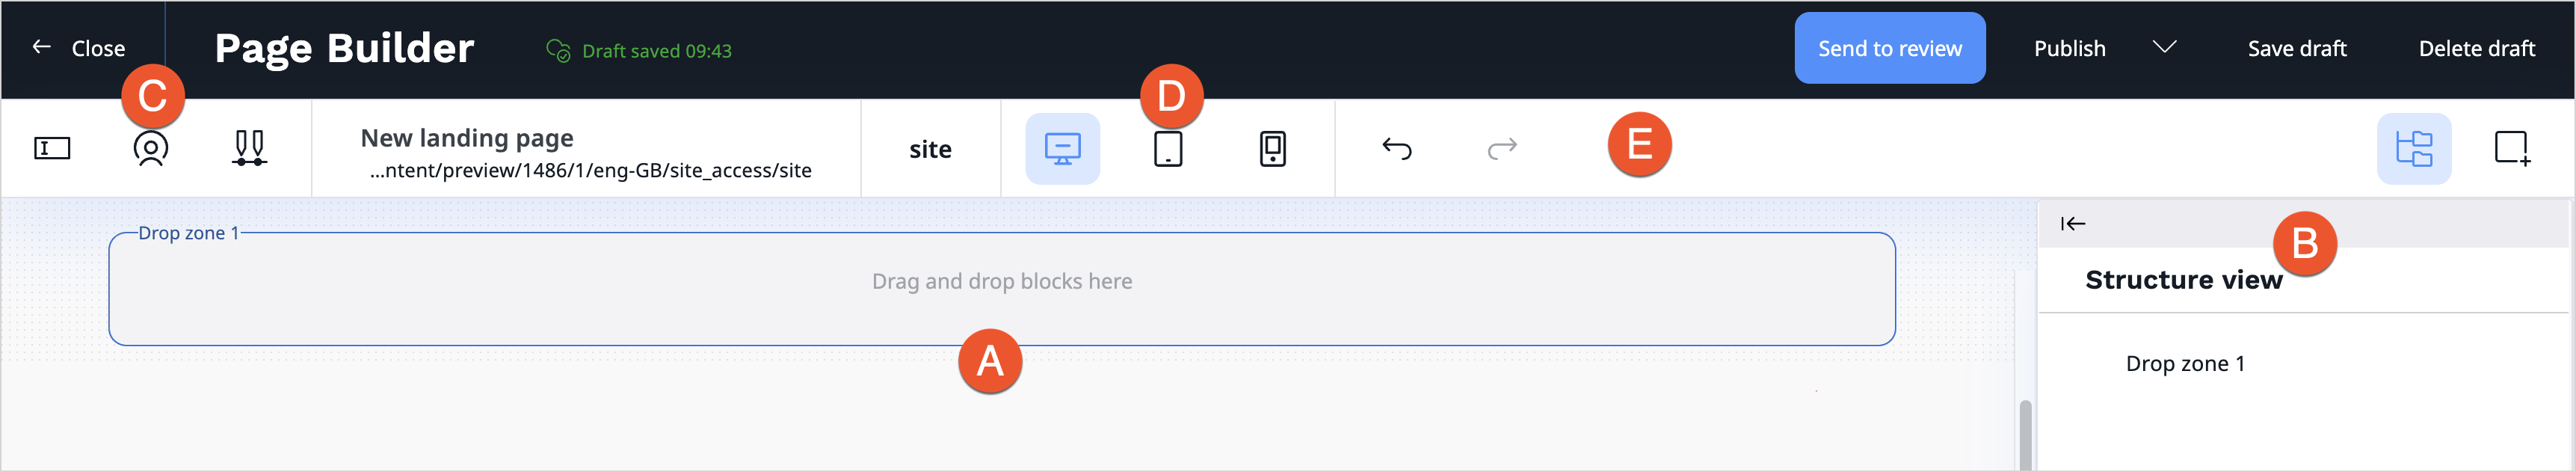Undo the last change
Image resolution: width=2576 pixels, height=472 pixels.
point(1396,149)
